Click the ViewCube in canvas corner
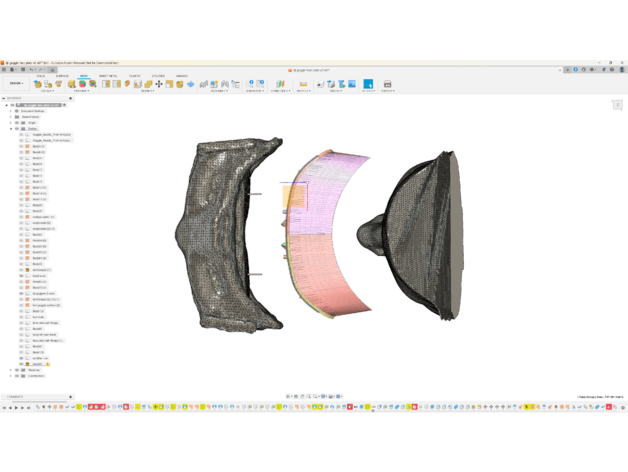The width and height of the screenshot is (628, 472). [x=617, y=105]
